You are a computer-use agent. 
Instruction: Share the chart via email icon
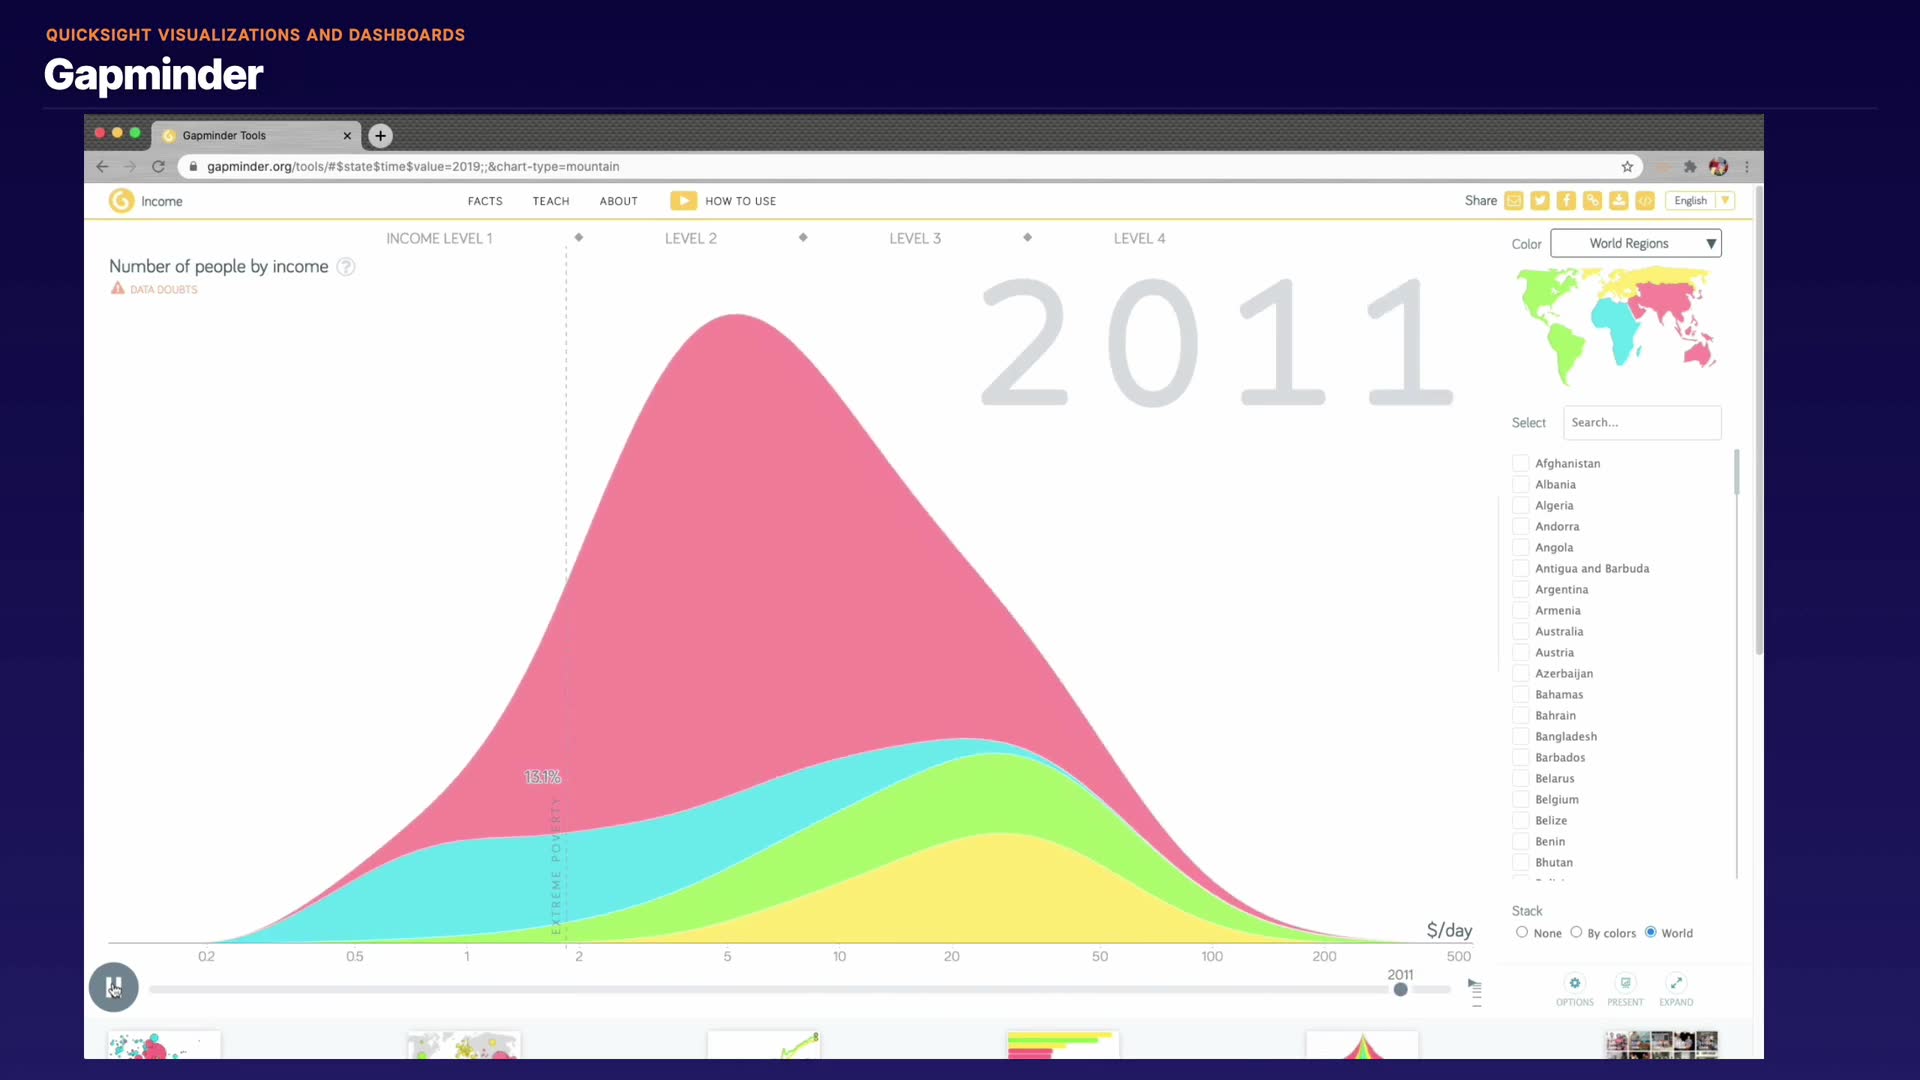pyautogui.click(x=1514, y=201)
